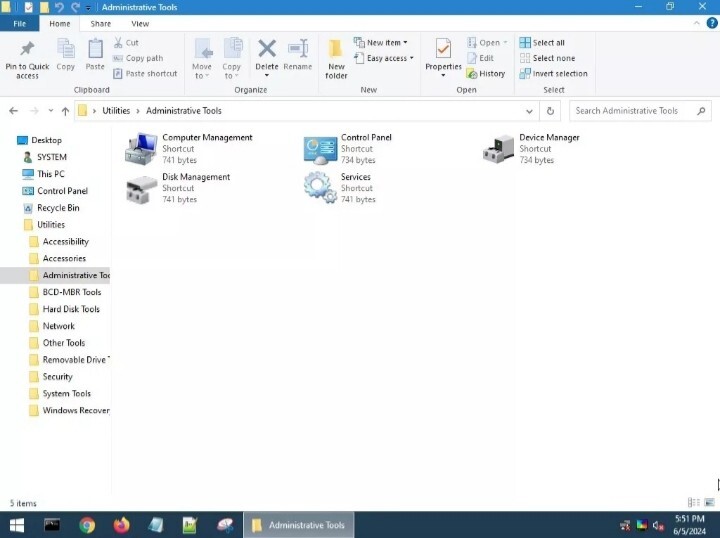Click the Windows Start button
This screenshot has height=538, width=720.
(x=17, y=525)
